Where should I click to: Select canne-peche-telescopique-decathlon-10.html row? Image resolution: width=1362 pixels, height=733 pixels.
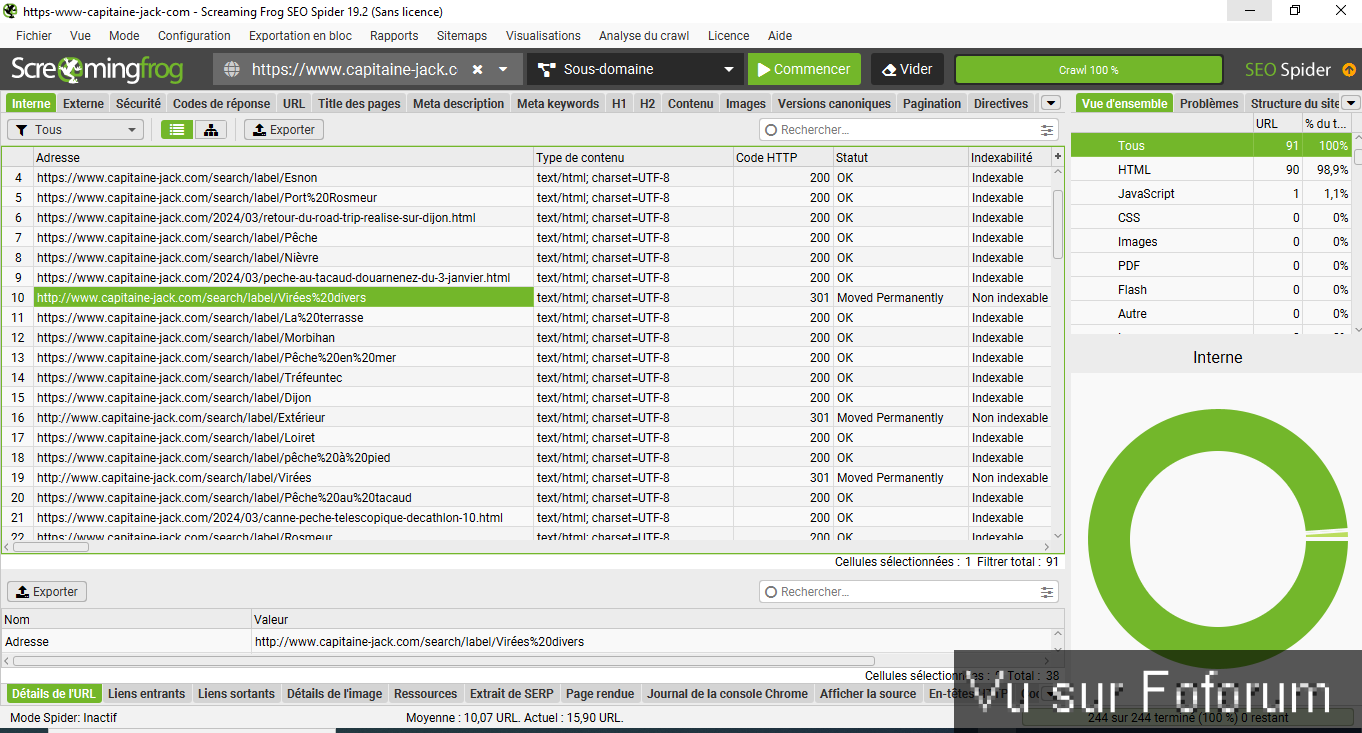point(526,517)
